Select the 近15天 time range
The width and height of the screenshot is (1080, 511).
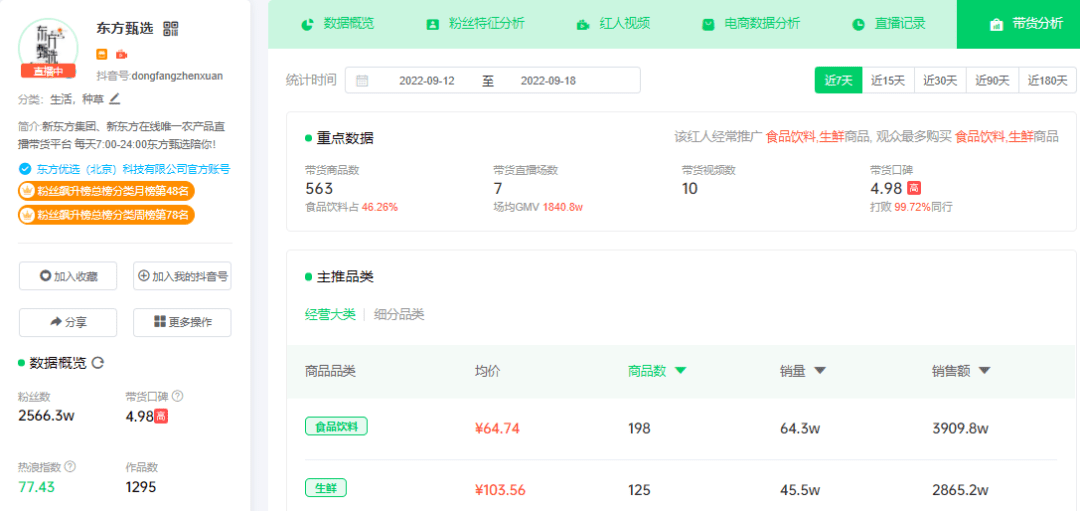point(888,80)
